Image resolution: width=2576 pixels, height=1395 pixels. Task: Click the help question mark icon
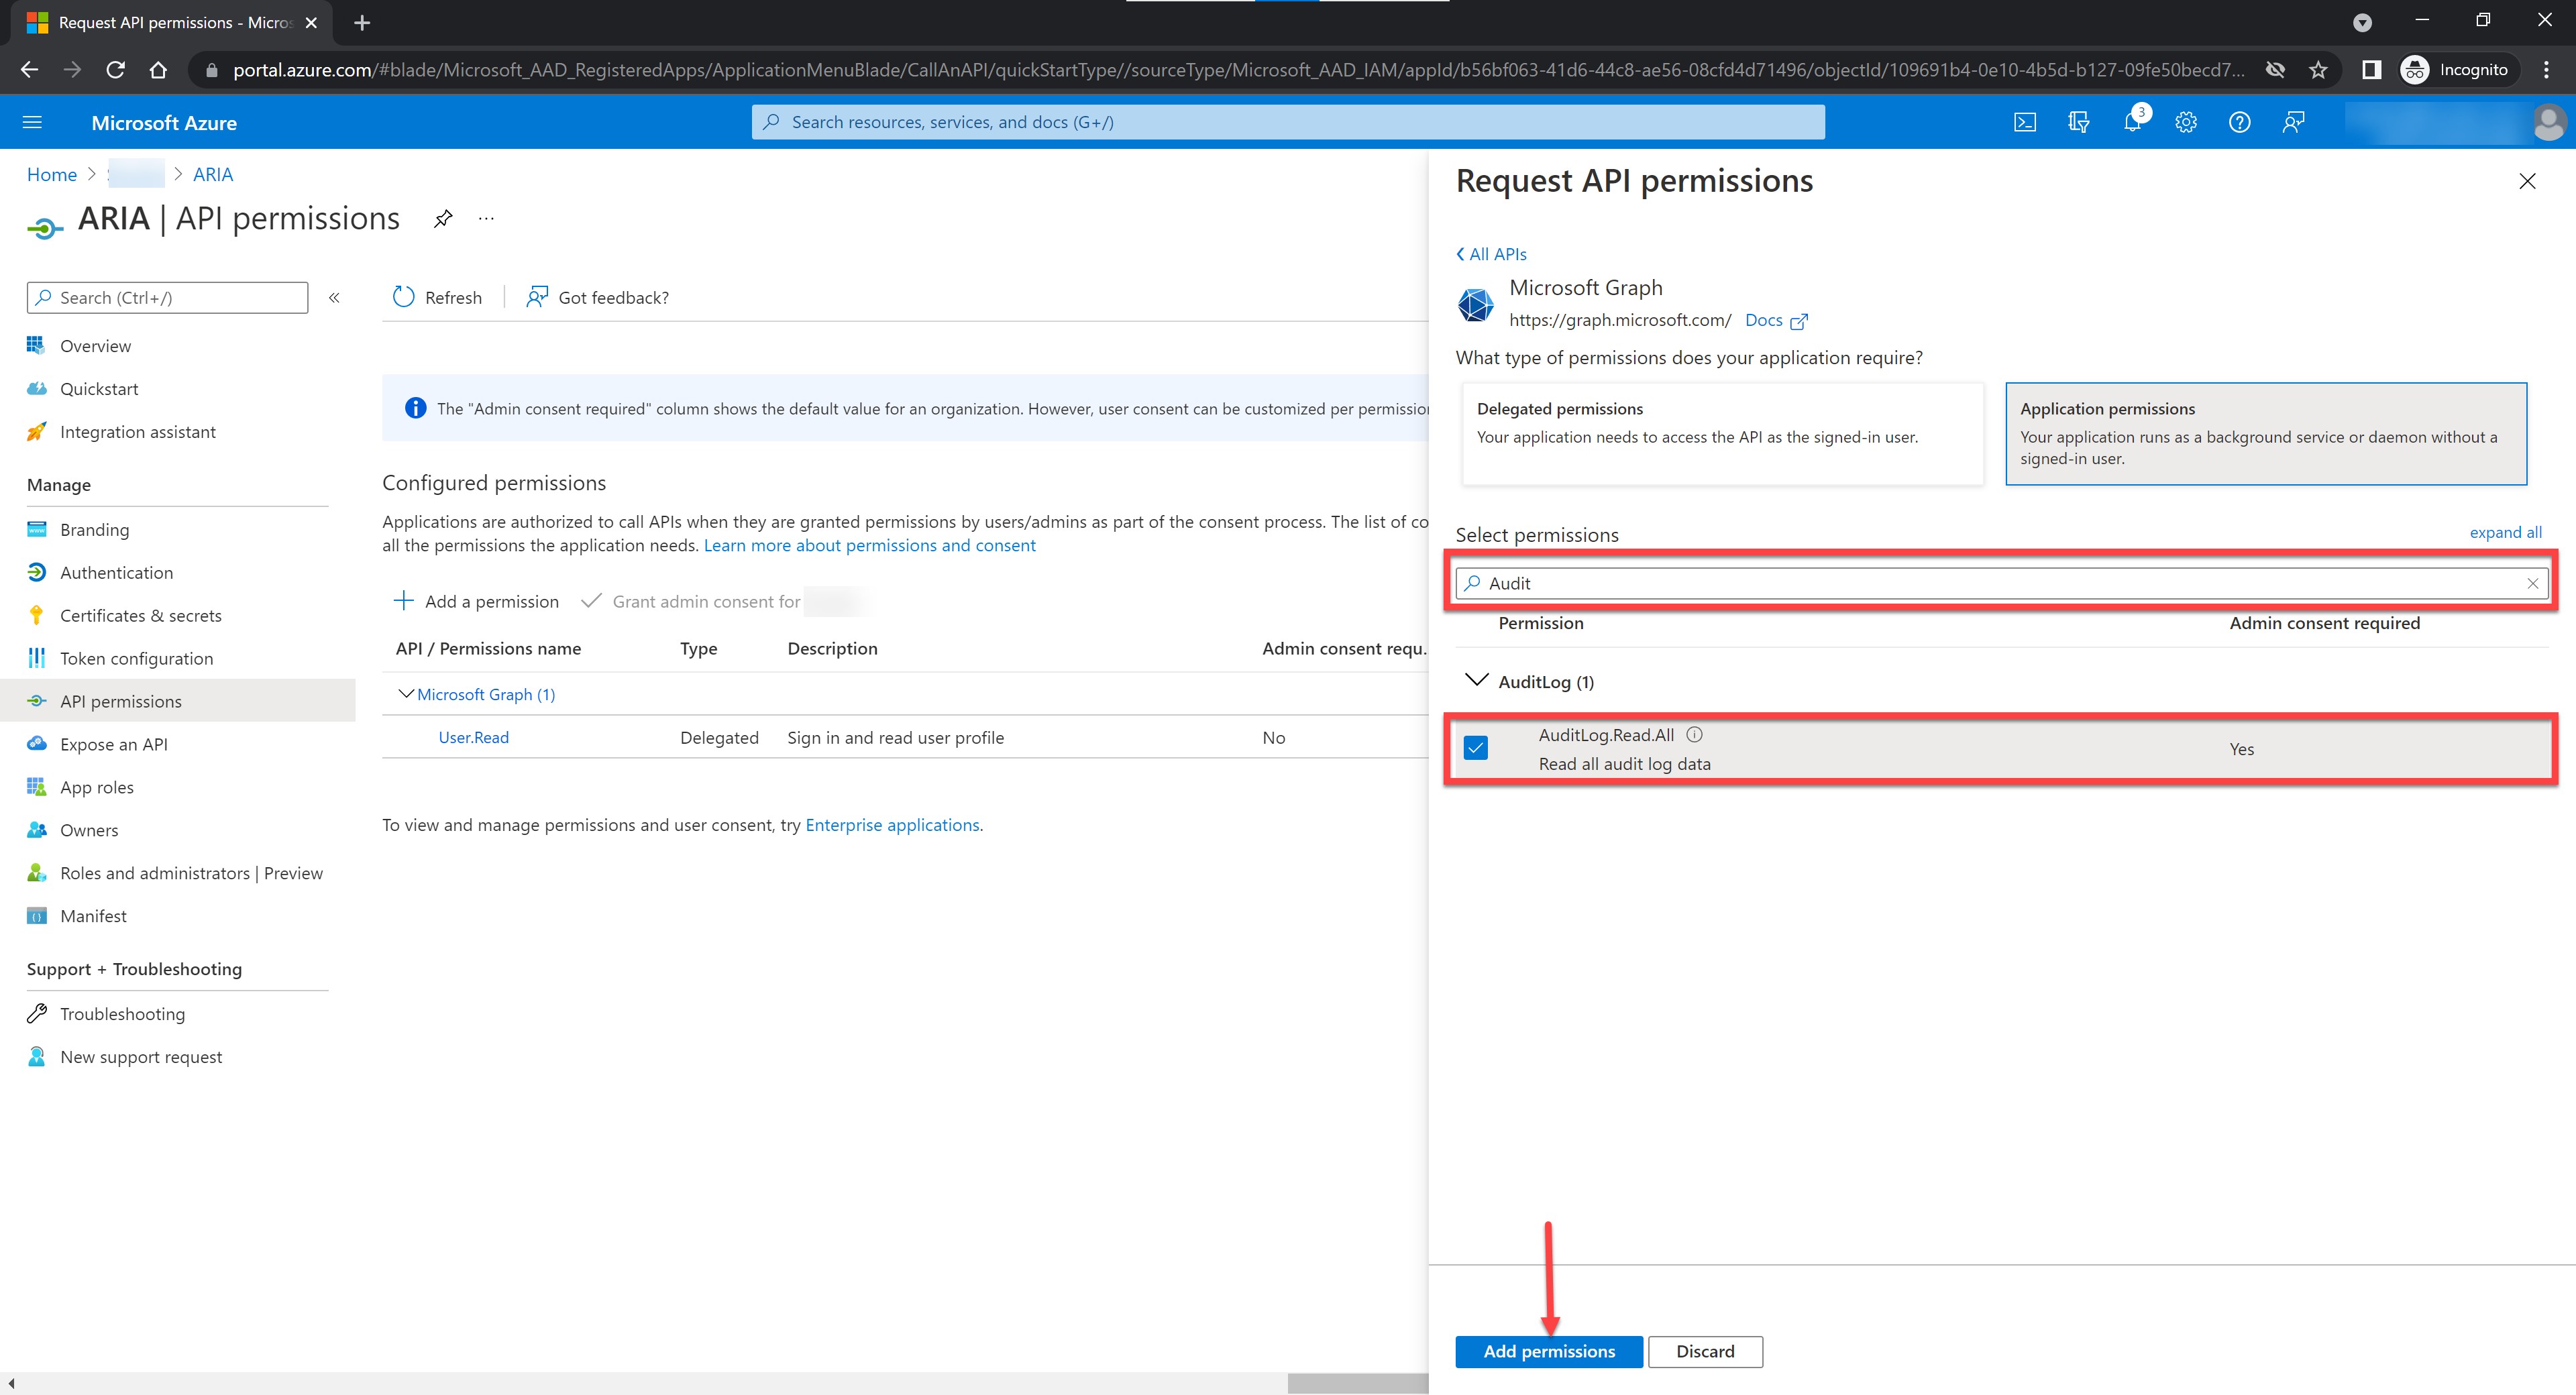pyautogui.click(x=2240, y=122)
